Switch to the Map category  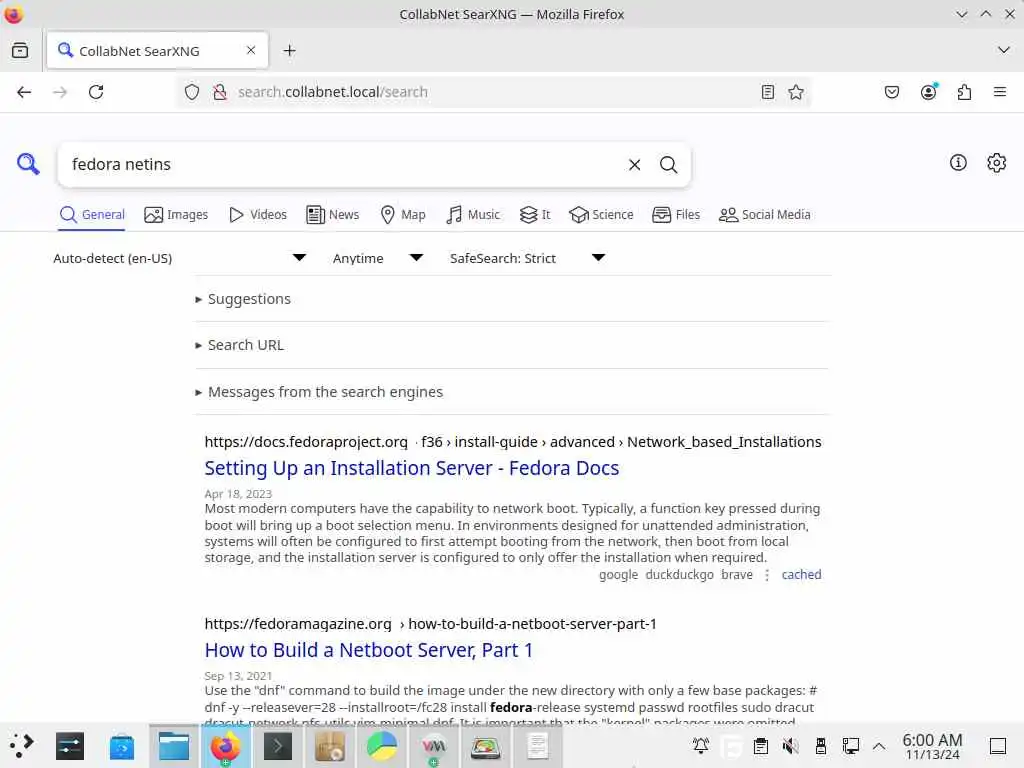(403, 215)
